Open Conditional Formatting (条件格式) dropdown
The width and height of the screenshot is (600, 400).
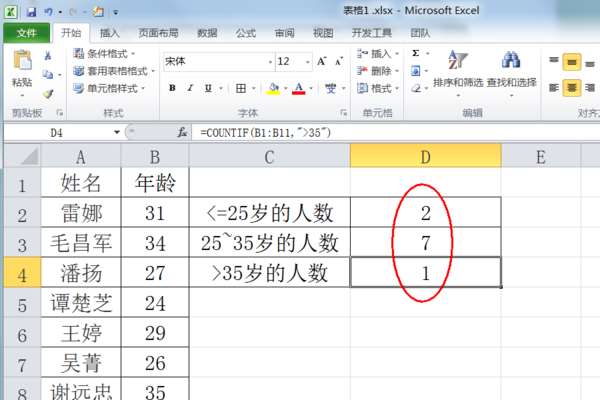(x=104, y=54)
